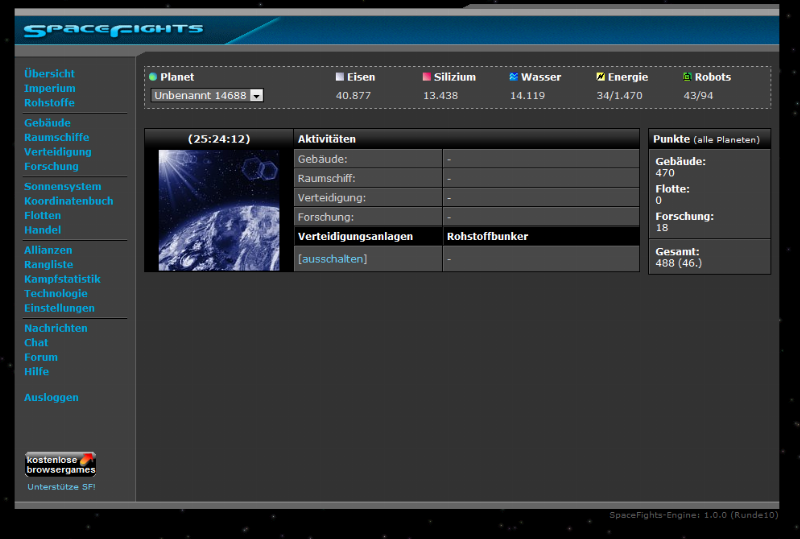Open the planet selector Unbenannt 14688

click(207, 95)
